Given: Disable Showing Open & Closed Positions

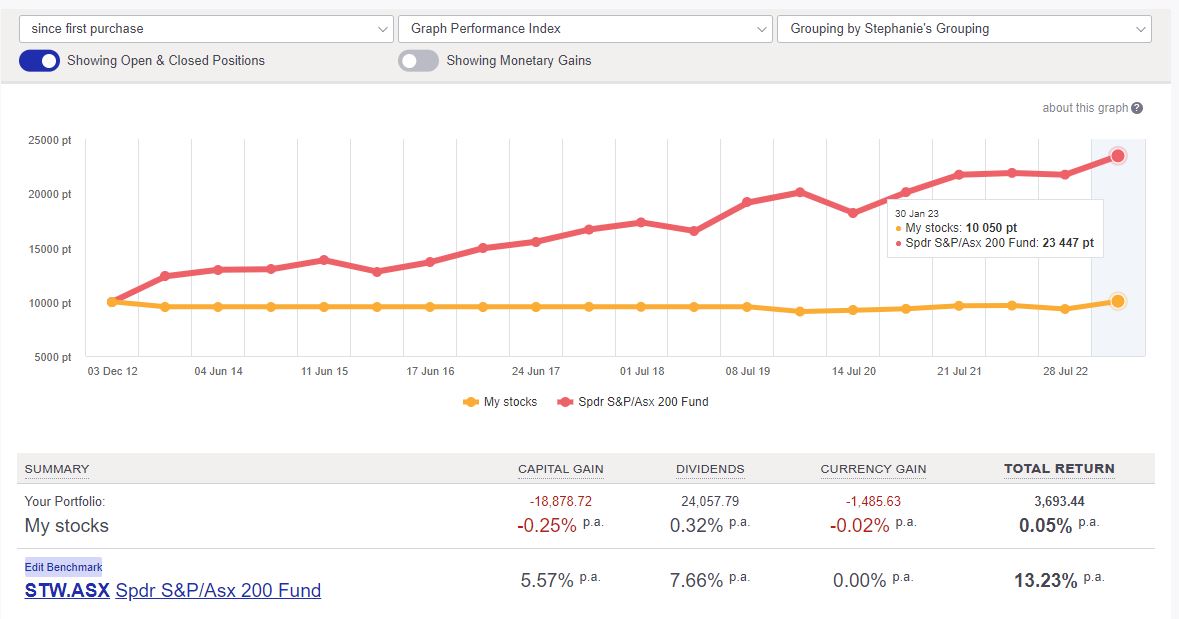Looking at the screenshot, I should (39, 60).
